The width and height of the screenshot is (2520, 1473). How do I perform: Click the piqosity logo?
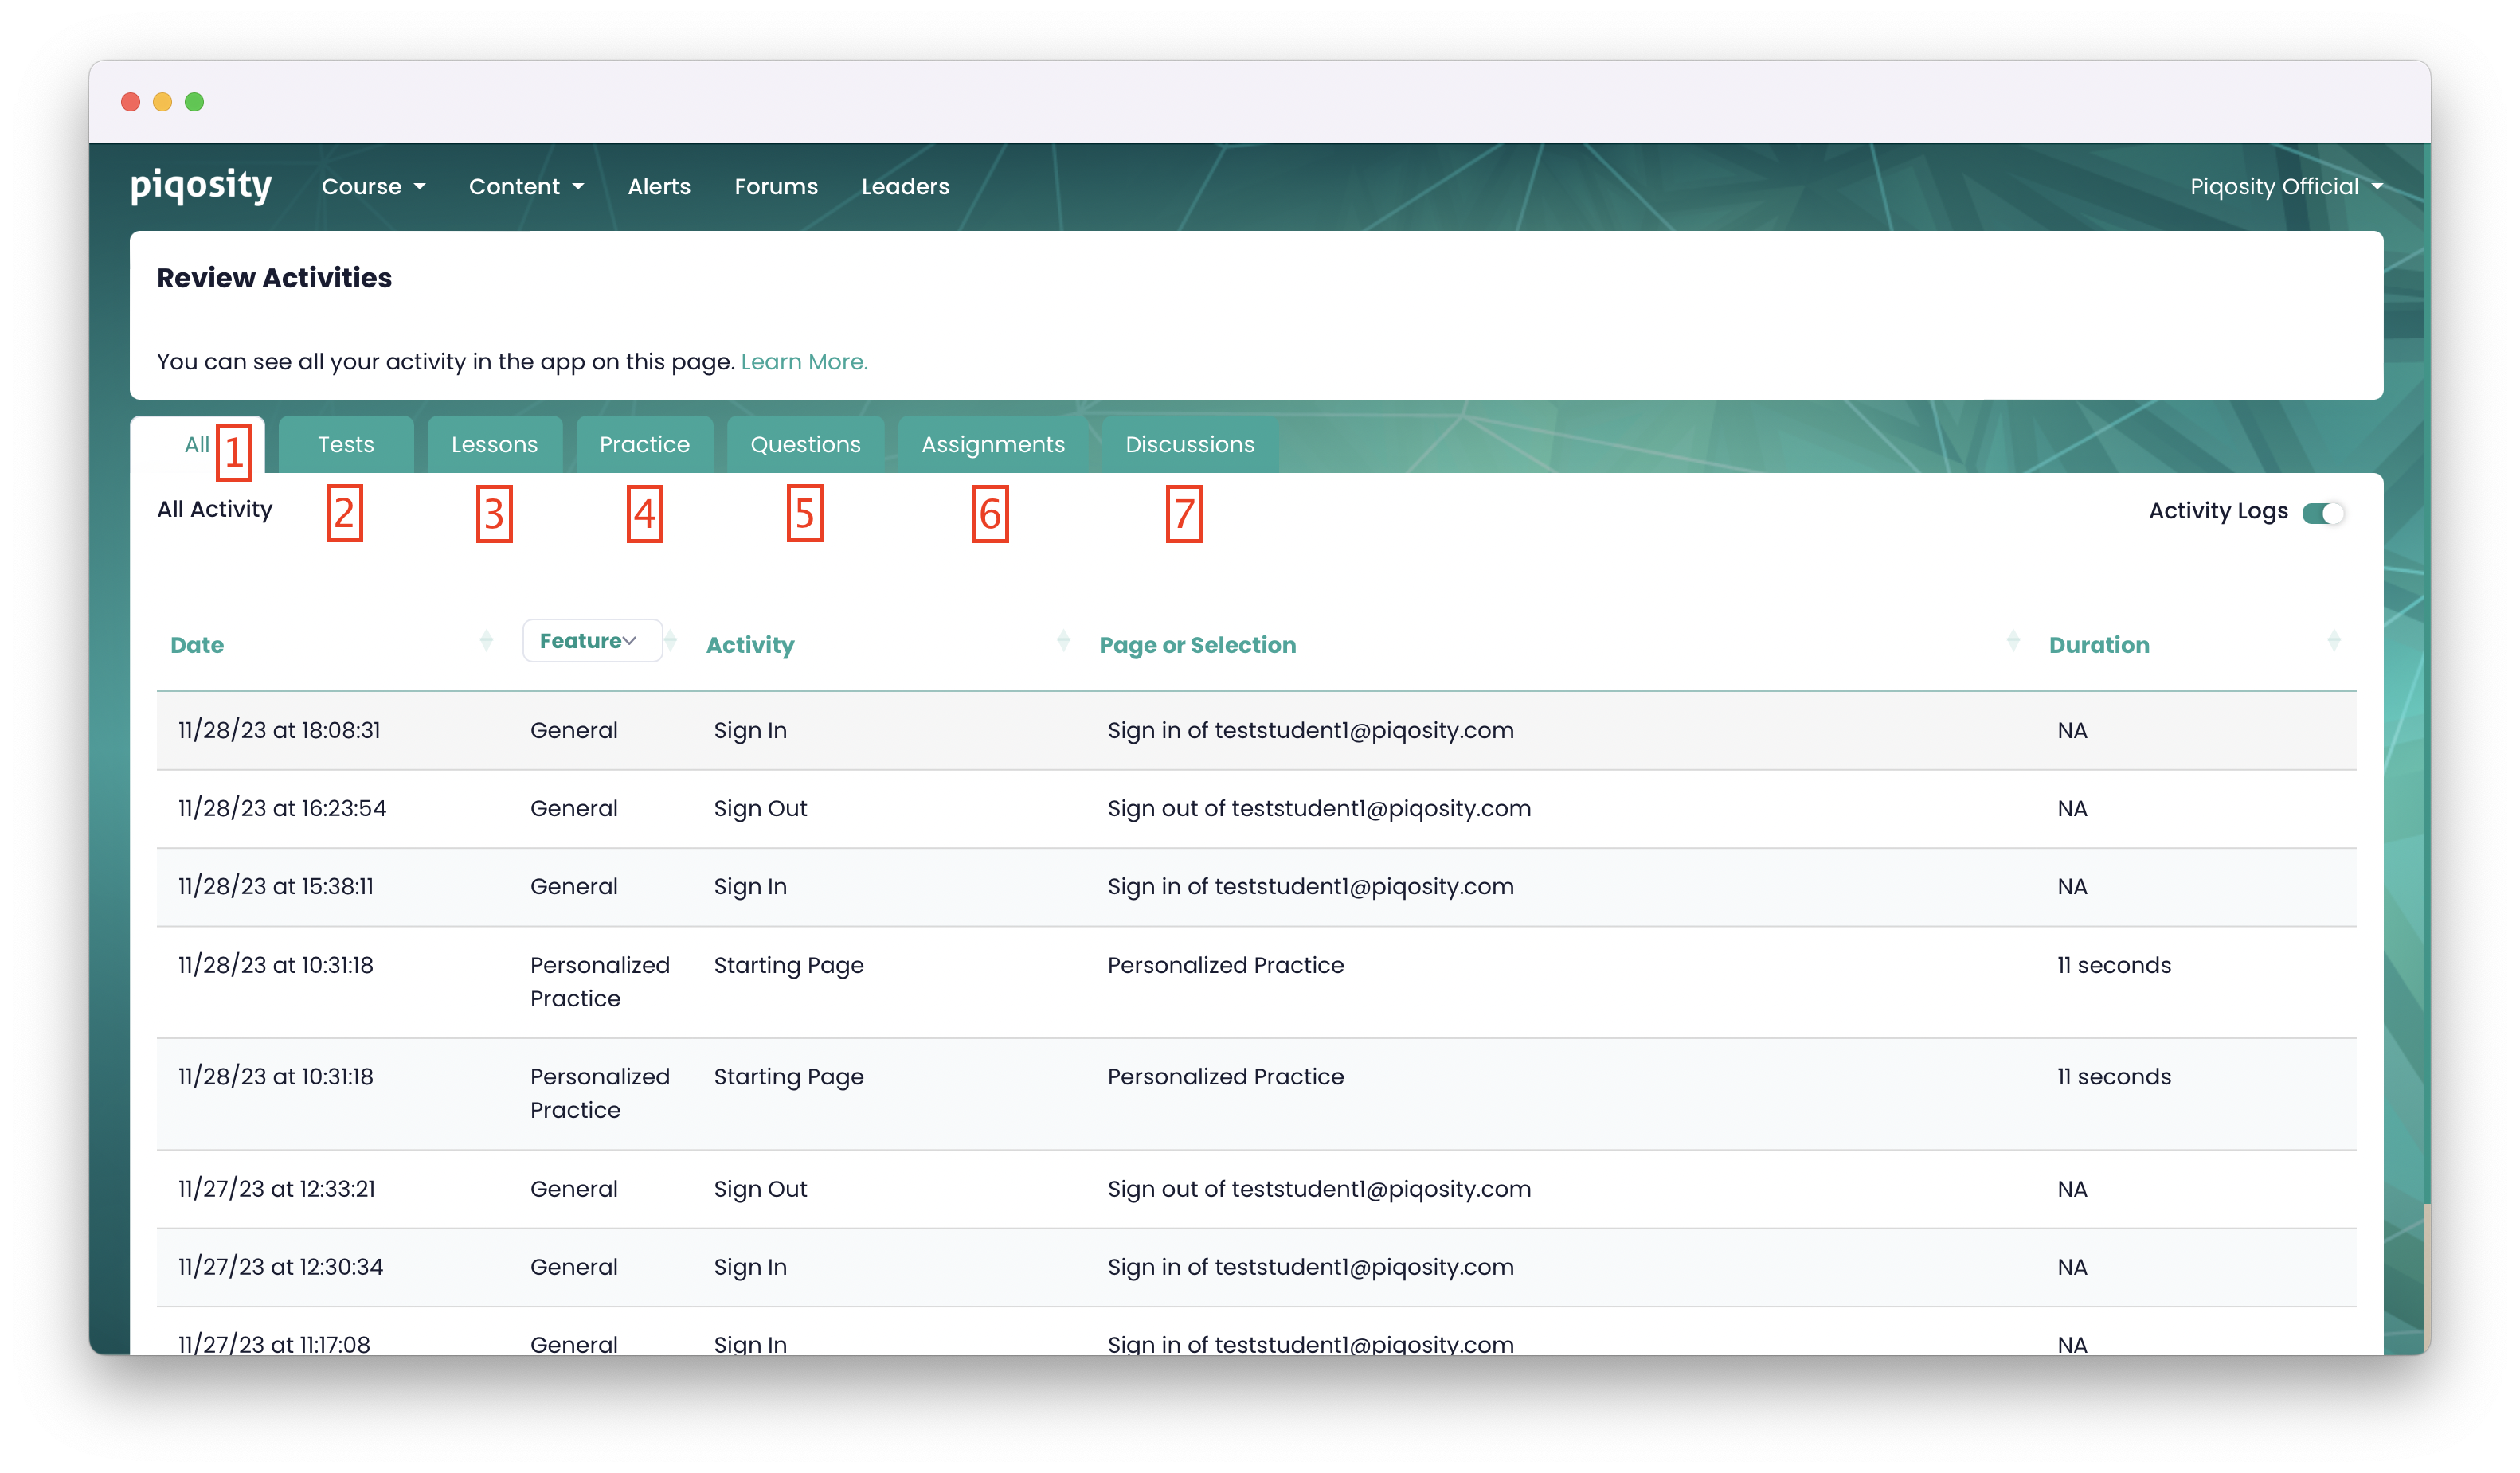[200, 186]
